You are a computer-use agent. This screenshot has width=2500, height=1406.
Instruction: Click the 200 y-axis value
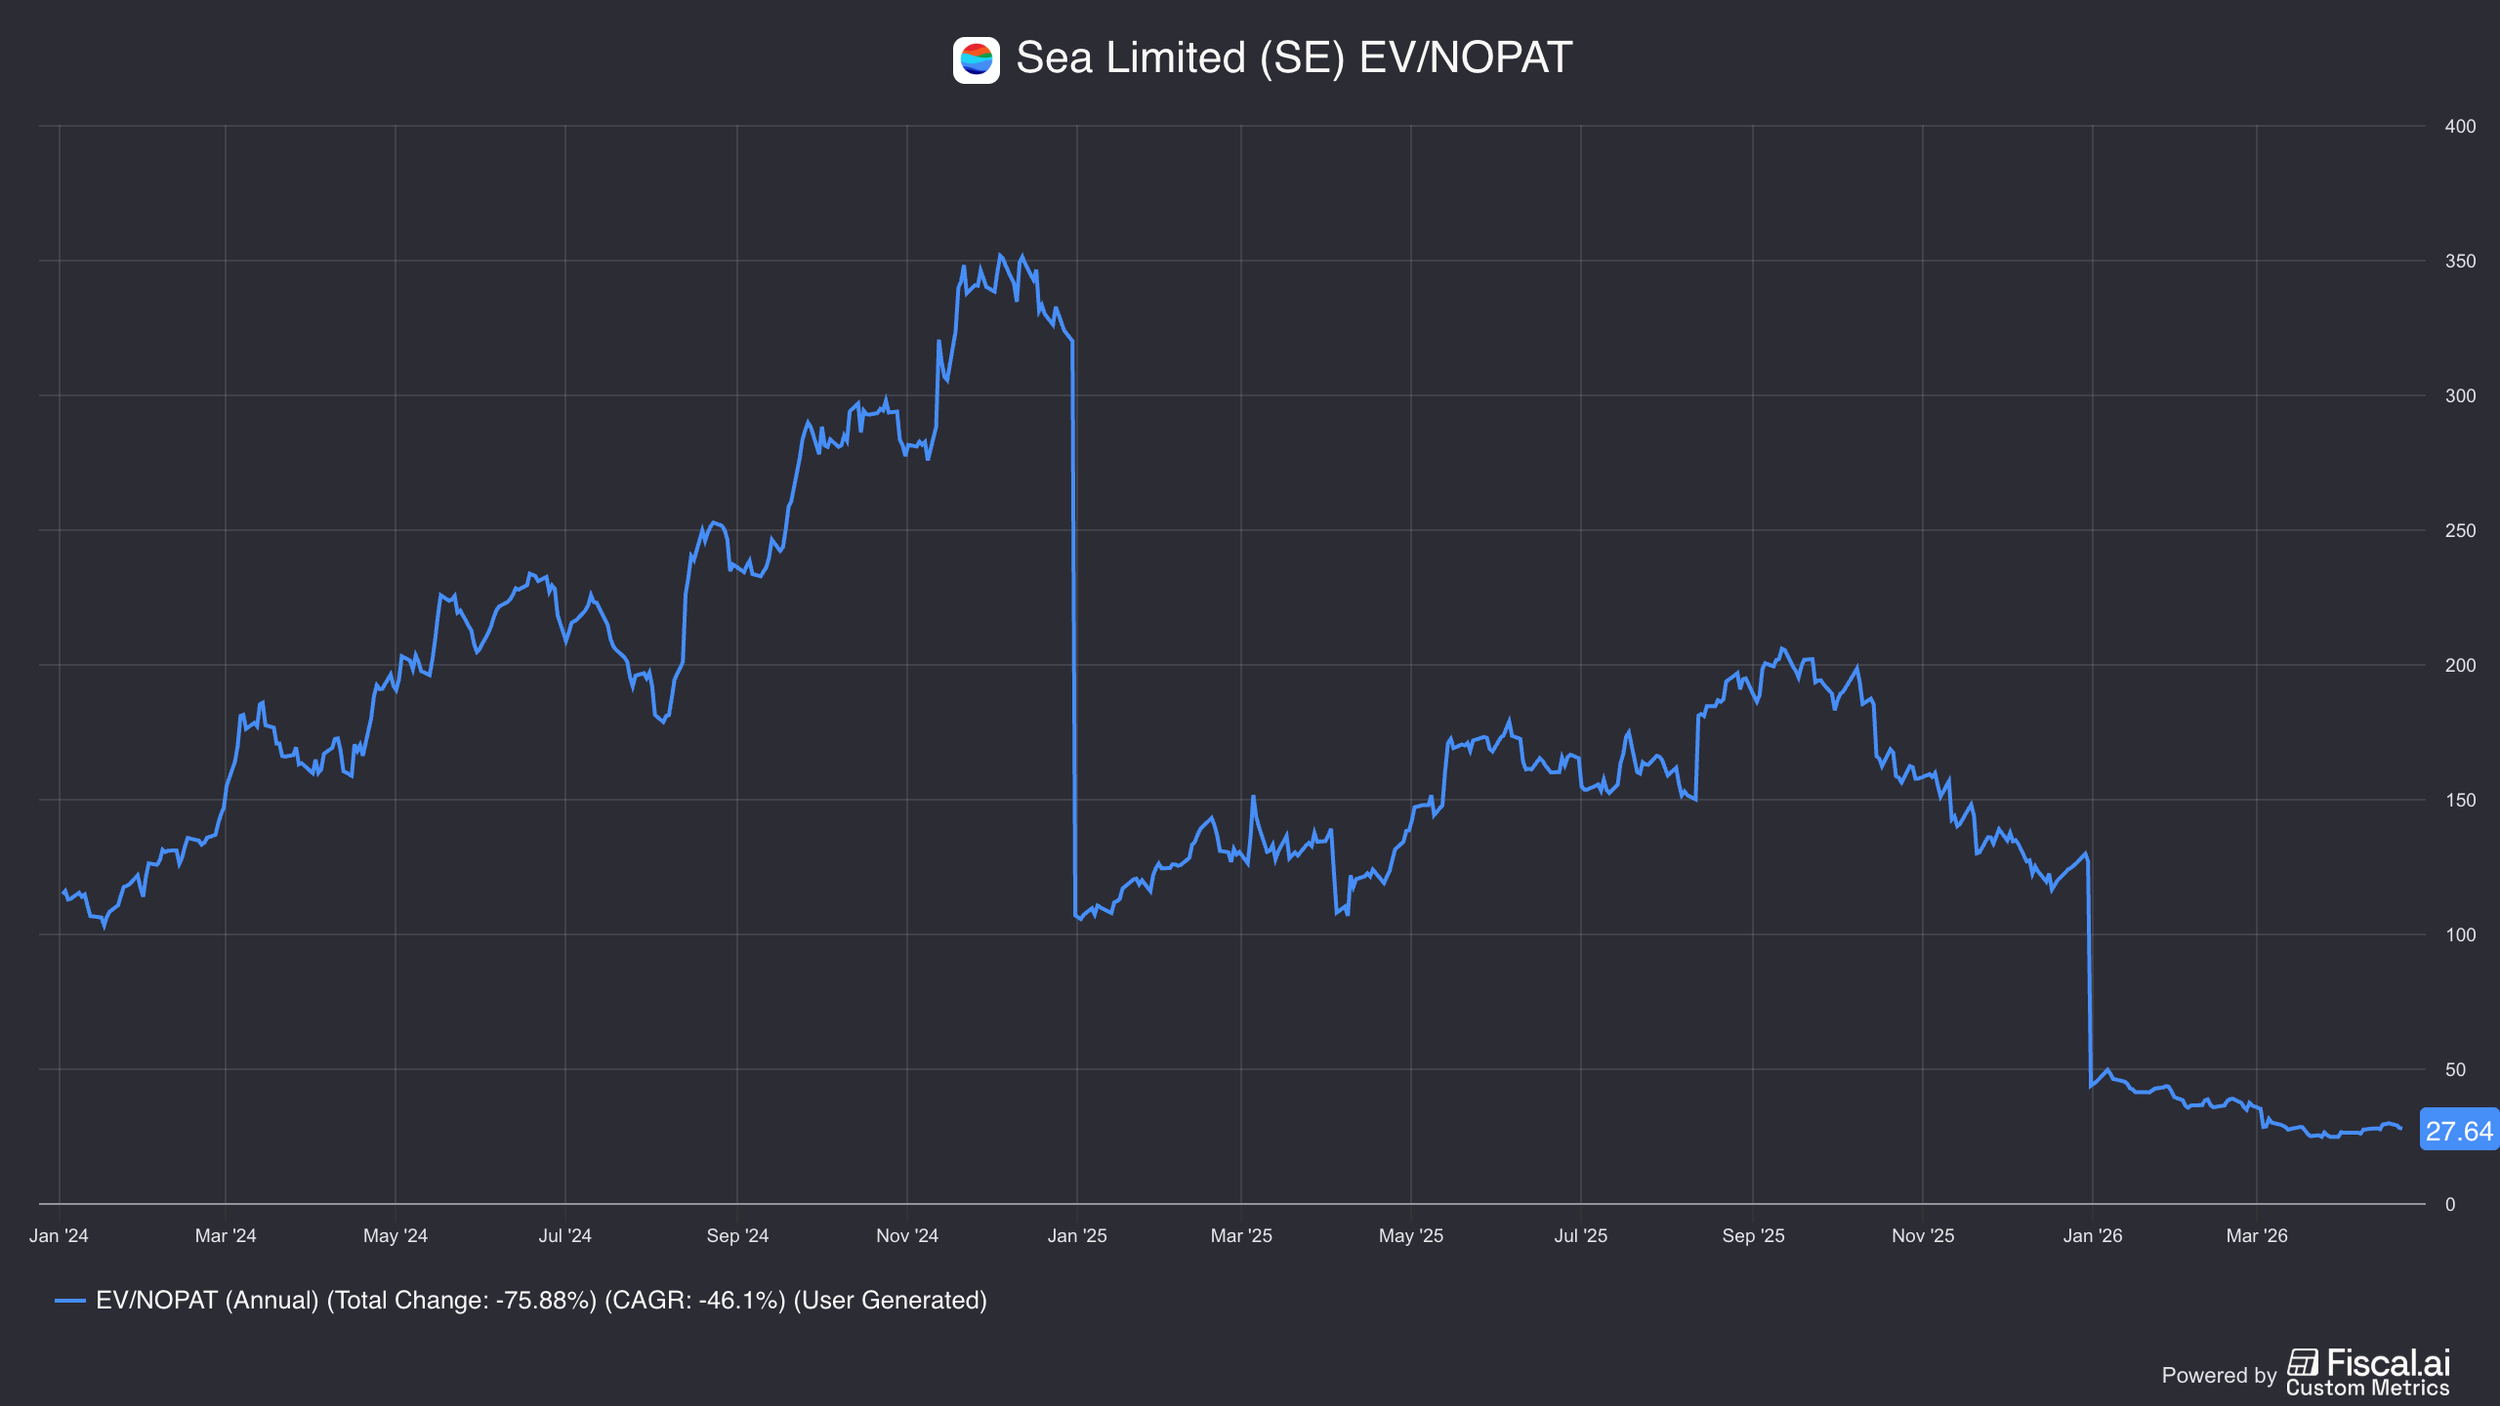[2459, 665]
